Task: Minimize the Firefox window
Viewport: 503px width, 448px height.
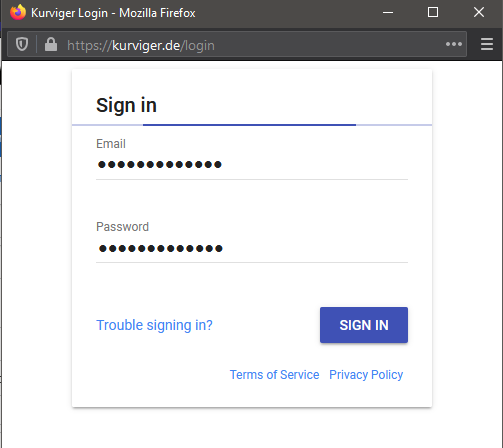Action: 388,13
